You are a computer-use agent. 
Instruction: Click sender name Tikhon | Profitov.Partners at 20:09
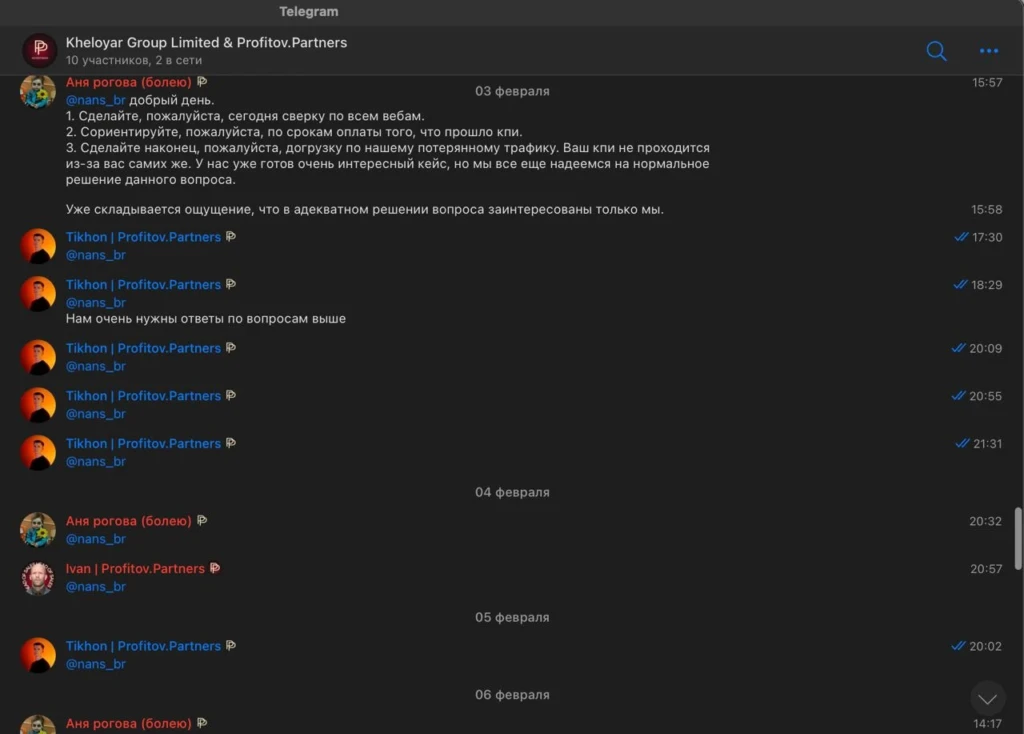pyautogui.click(x=143, y=348)
